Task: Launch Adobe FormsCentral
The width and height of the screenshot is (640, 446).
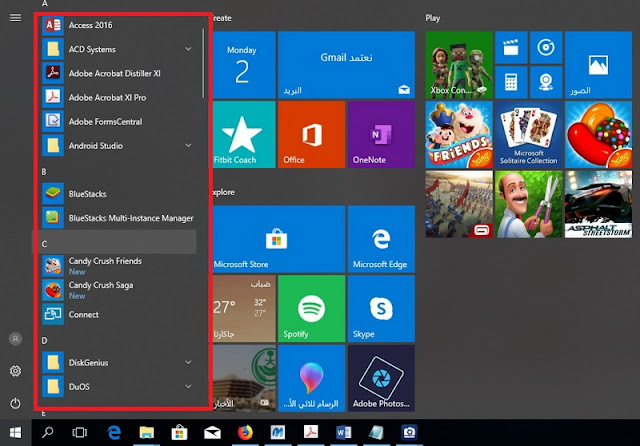Action: click(118, 122)
